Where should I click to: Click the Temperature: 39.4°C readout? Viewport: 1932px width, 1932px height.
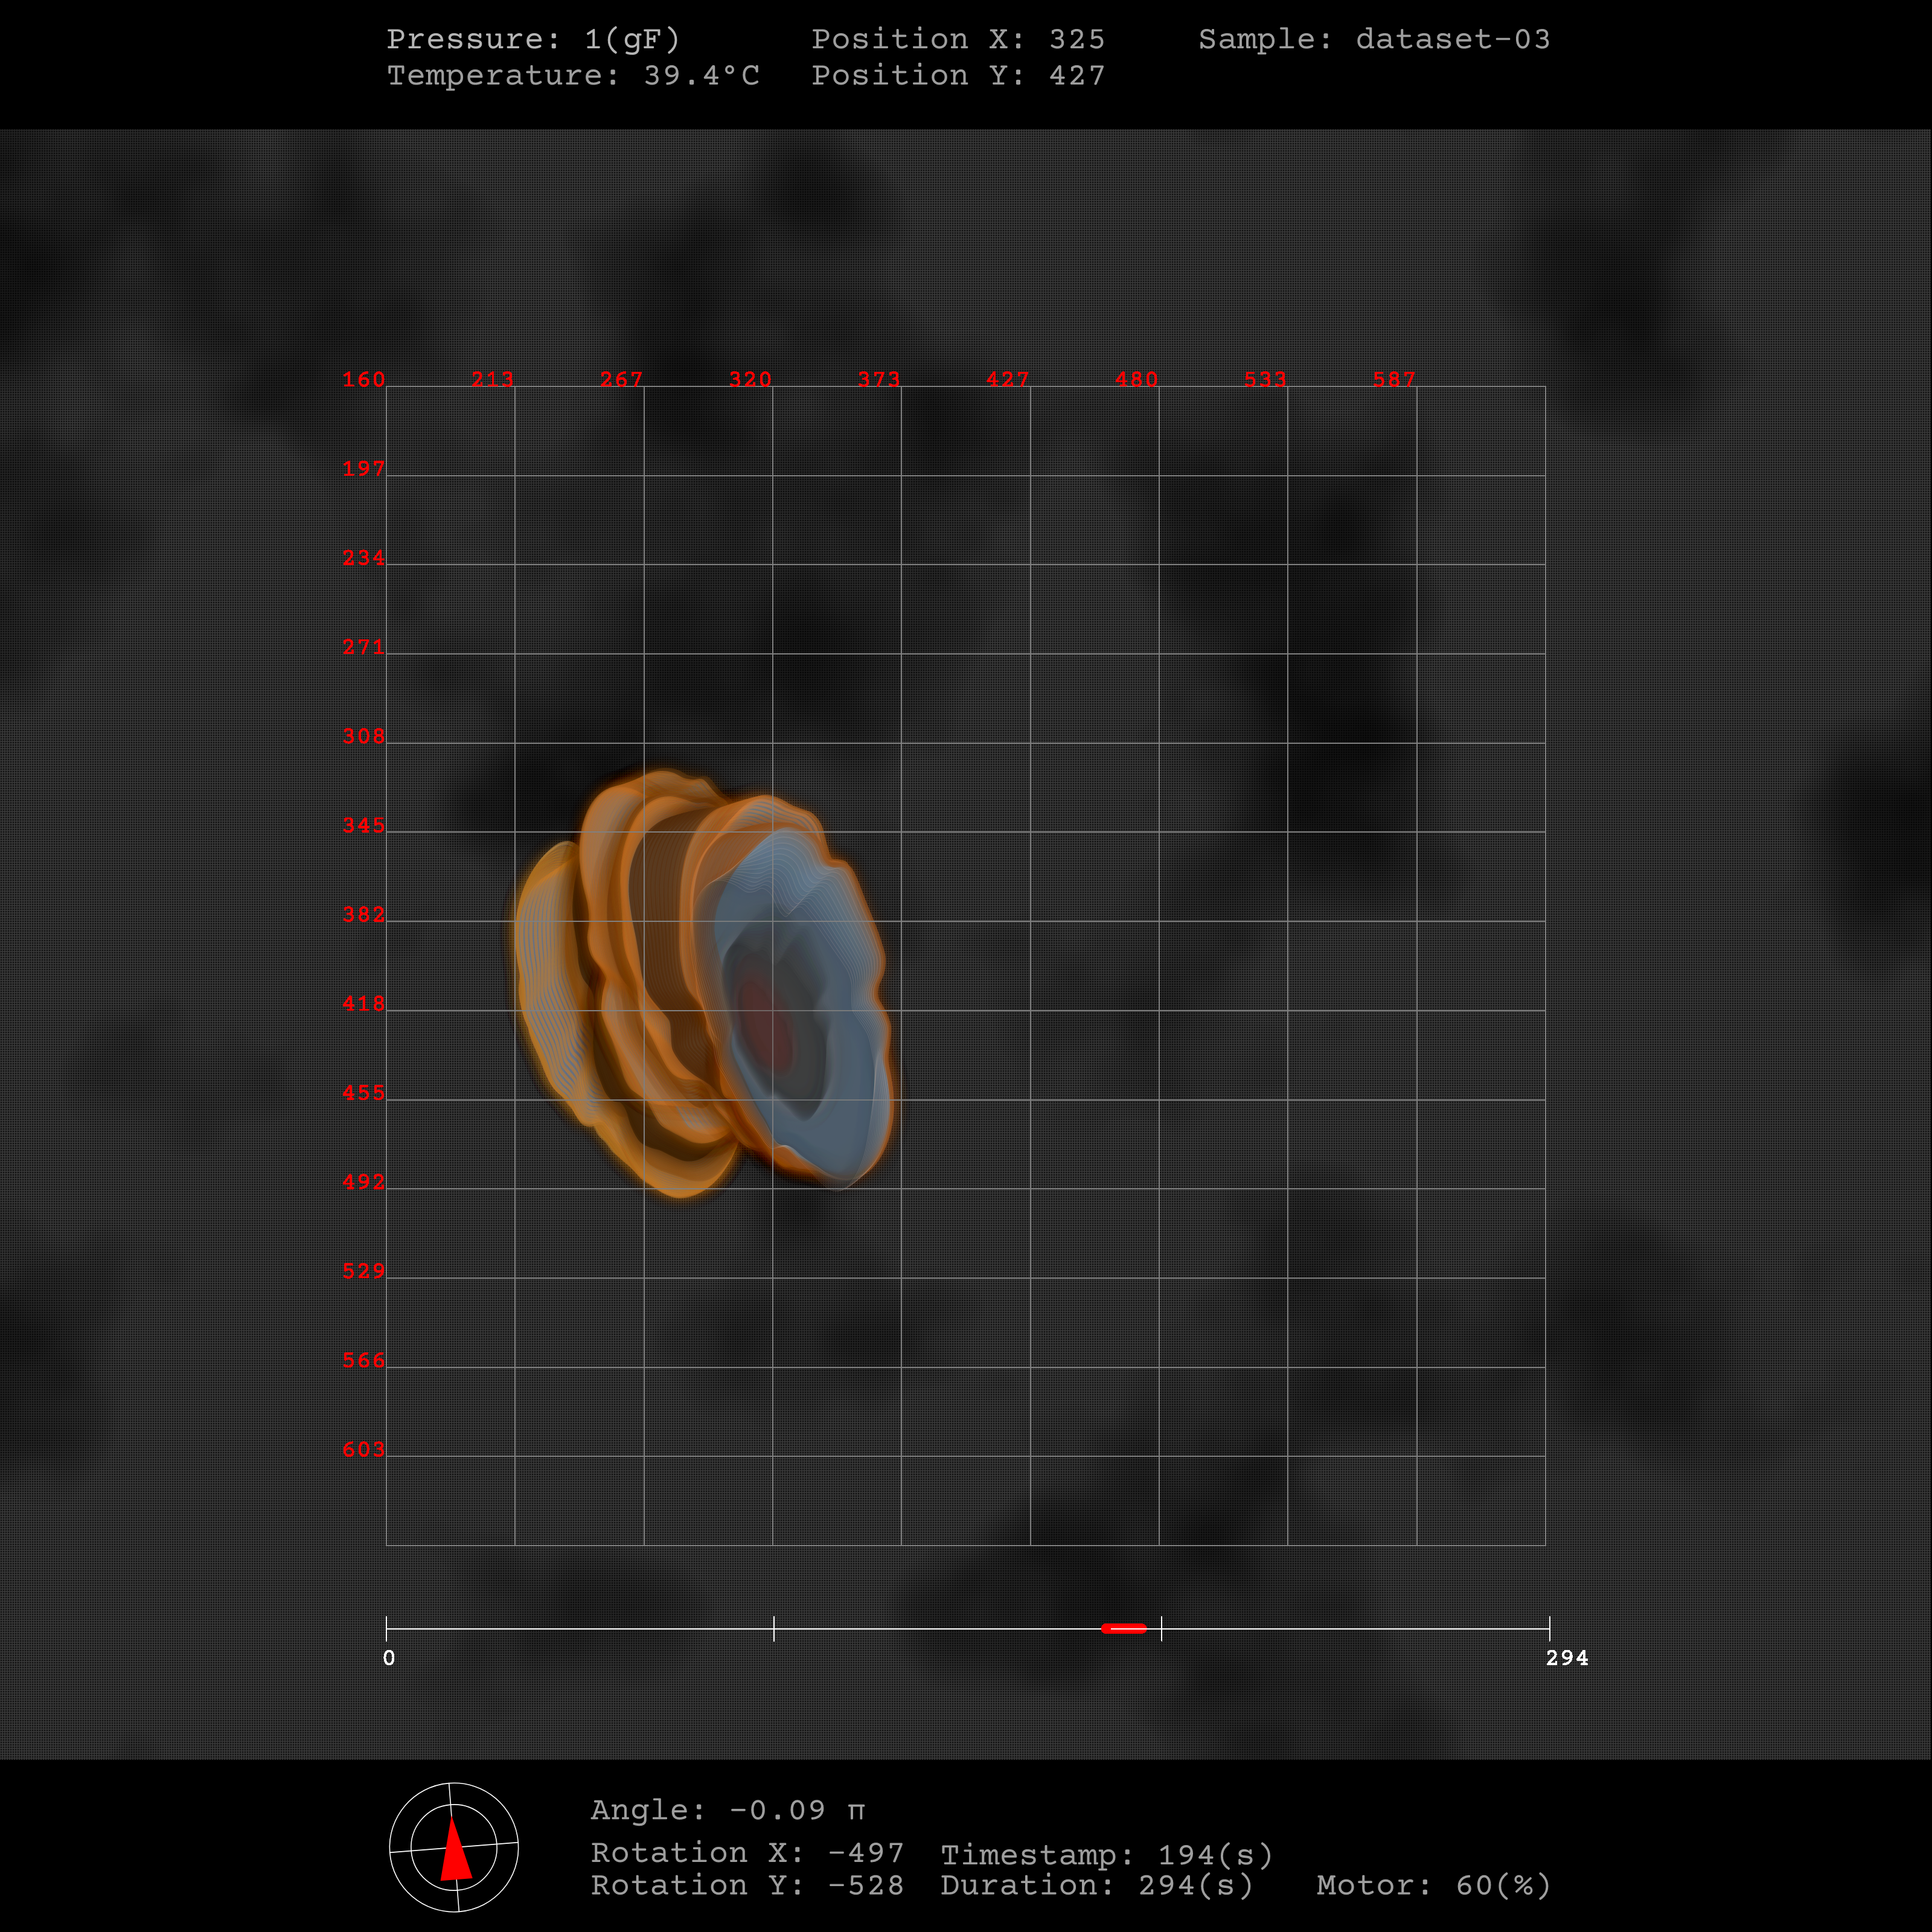[573, 75]
